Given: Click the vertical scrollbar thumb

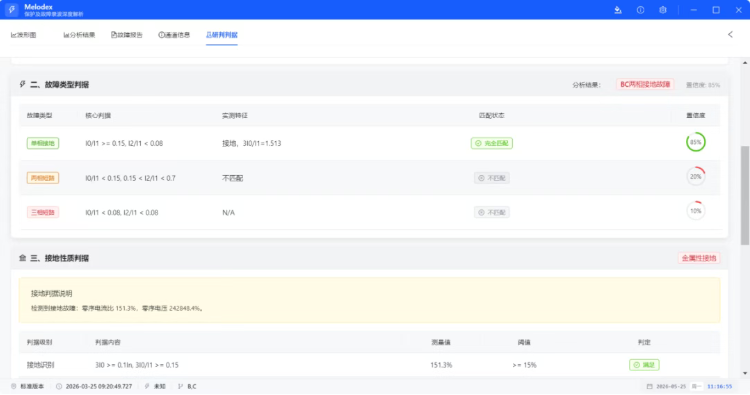Looking at the screenshot, I should [x=745, y=196].
